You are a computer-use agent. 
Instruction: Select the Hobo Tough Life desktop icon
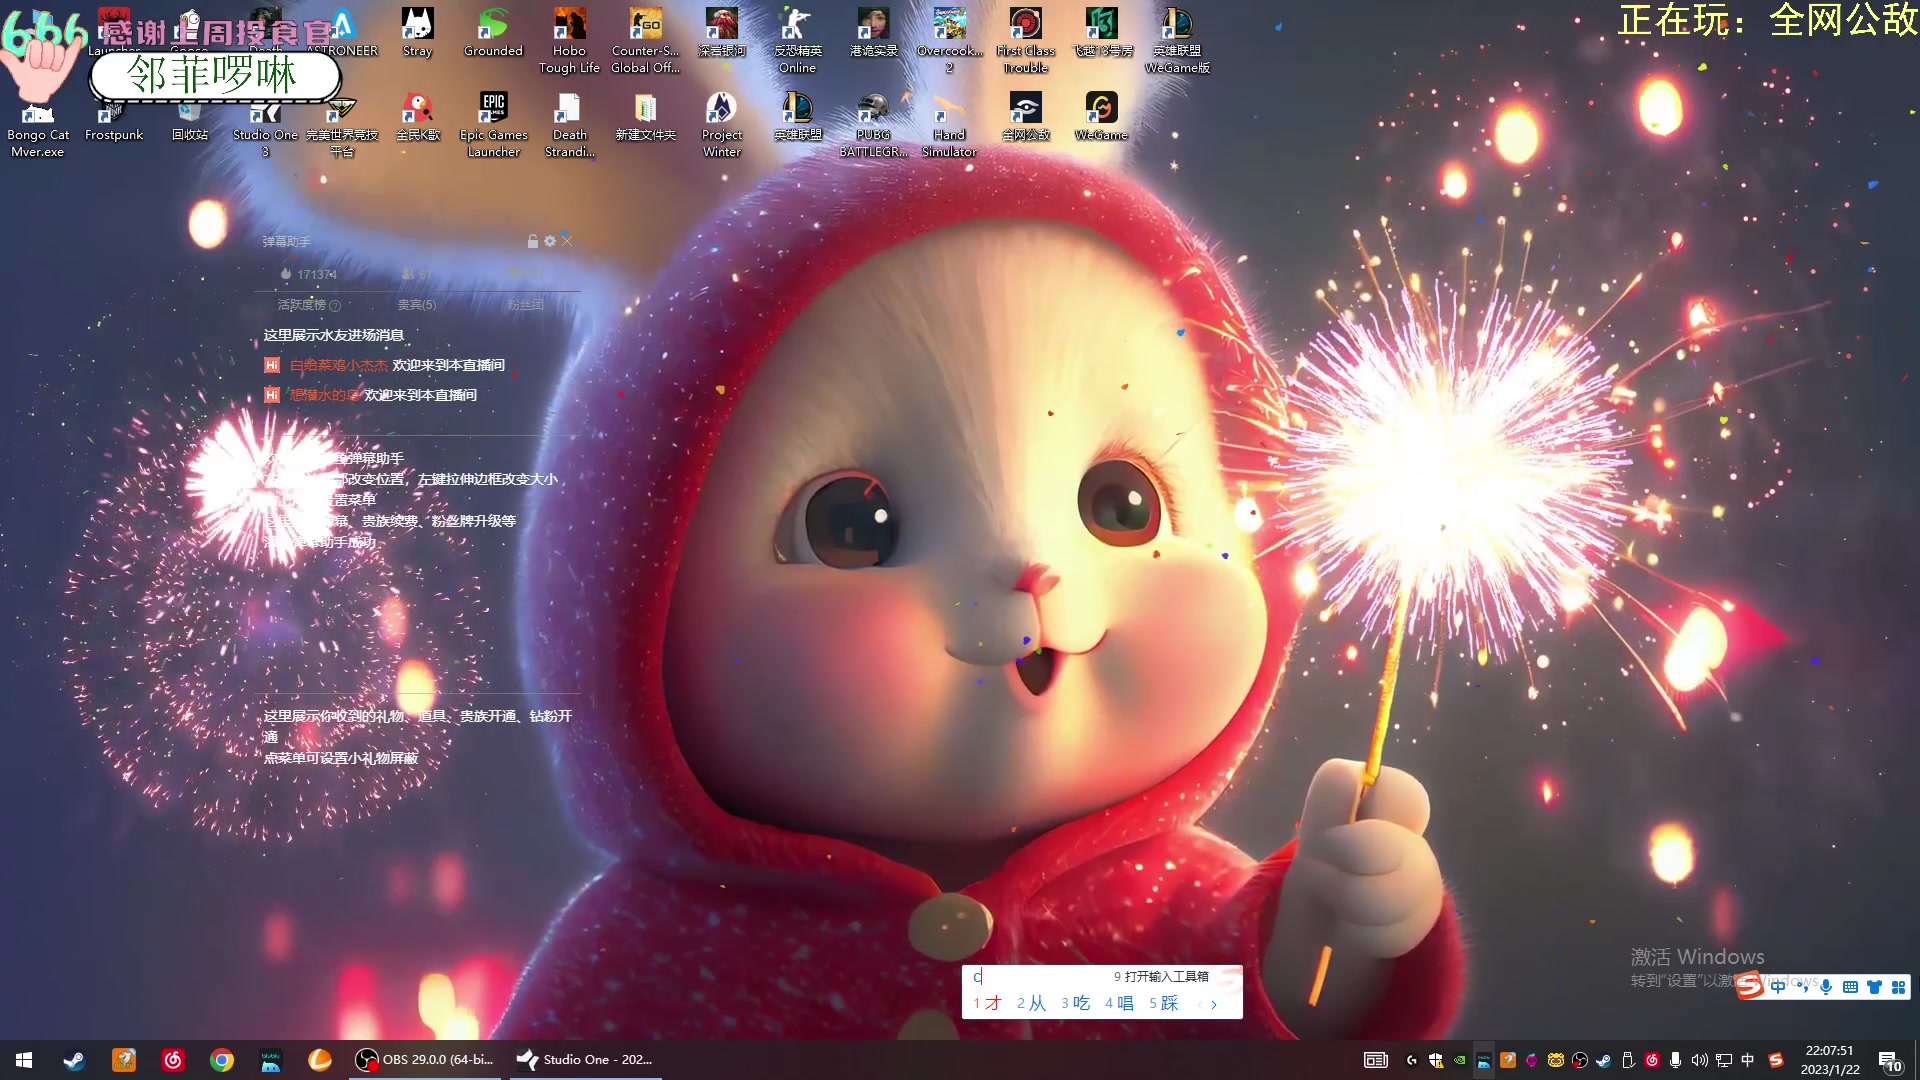[569, 41]
